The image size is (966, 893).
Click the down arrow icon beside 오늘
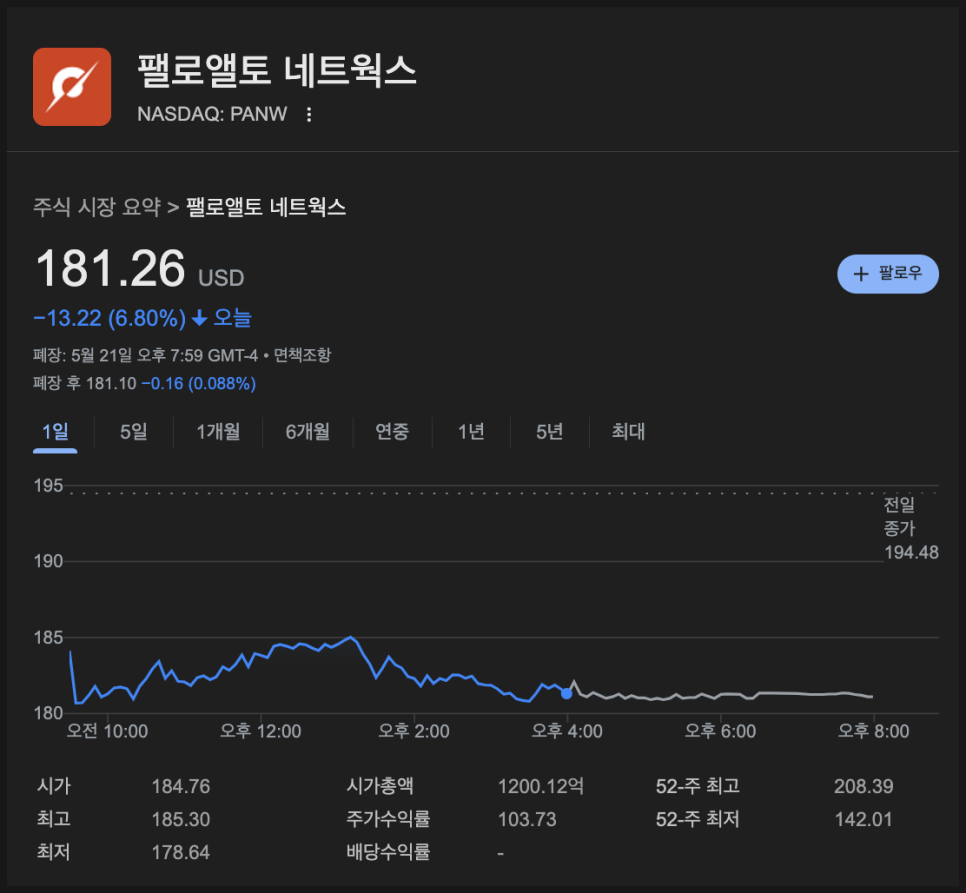pyautogui.click(x=199, y=318)
